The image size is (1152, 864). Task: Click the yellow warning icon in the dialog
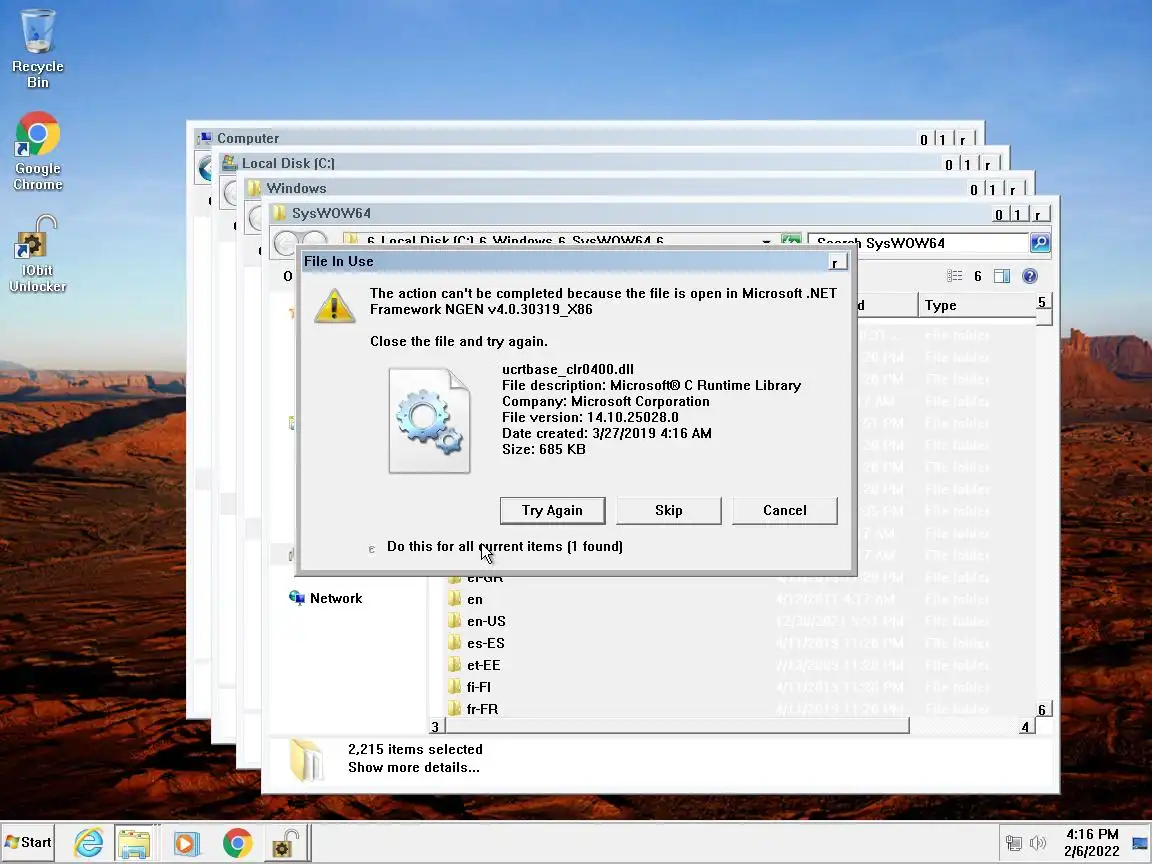click(334, 306)
